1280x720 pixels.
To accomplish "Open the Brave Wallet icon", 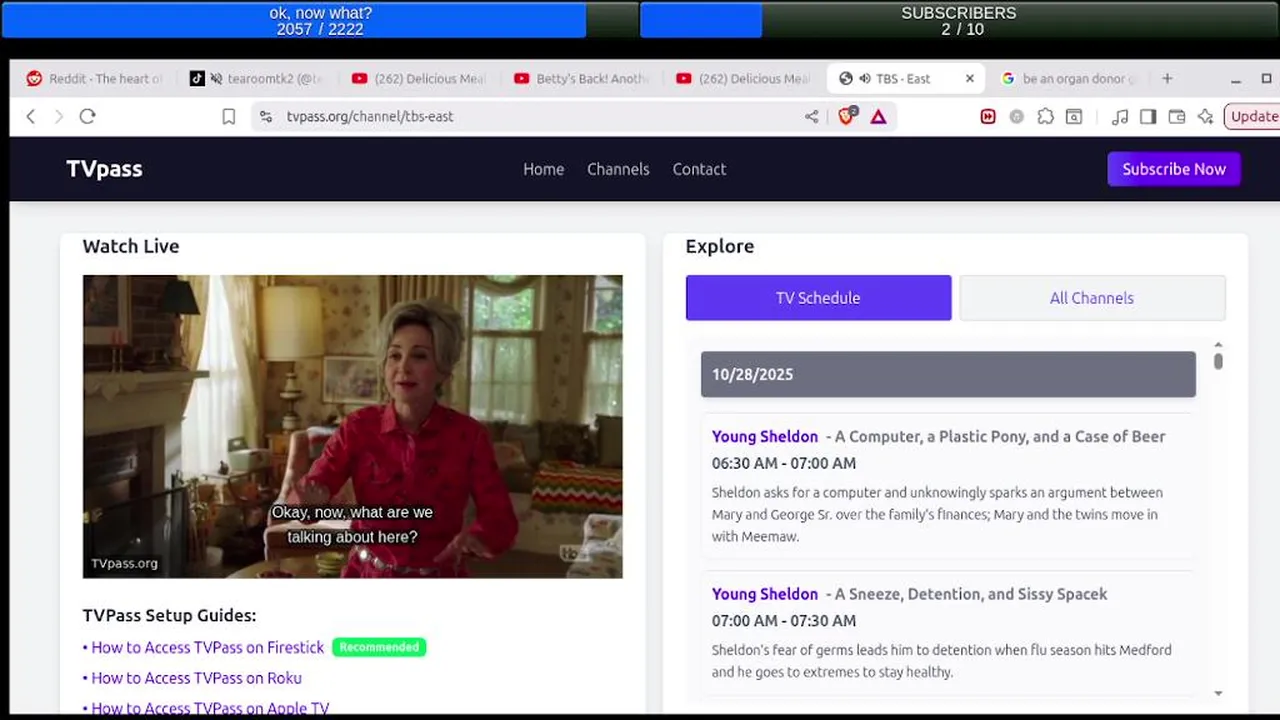I will (1177, 117).
